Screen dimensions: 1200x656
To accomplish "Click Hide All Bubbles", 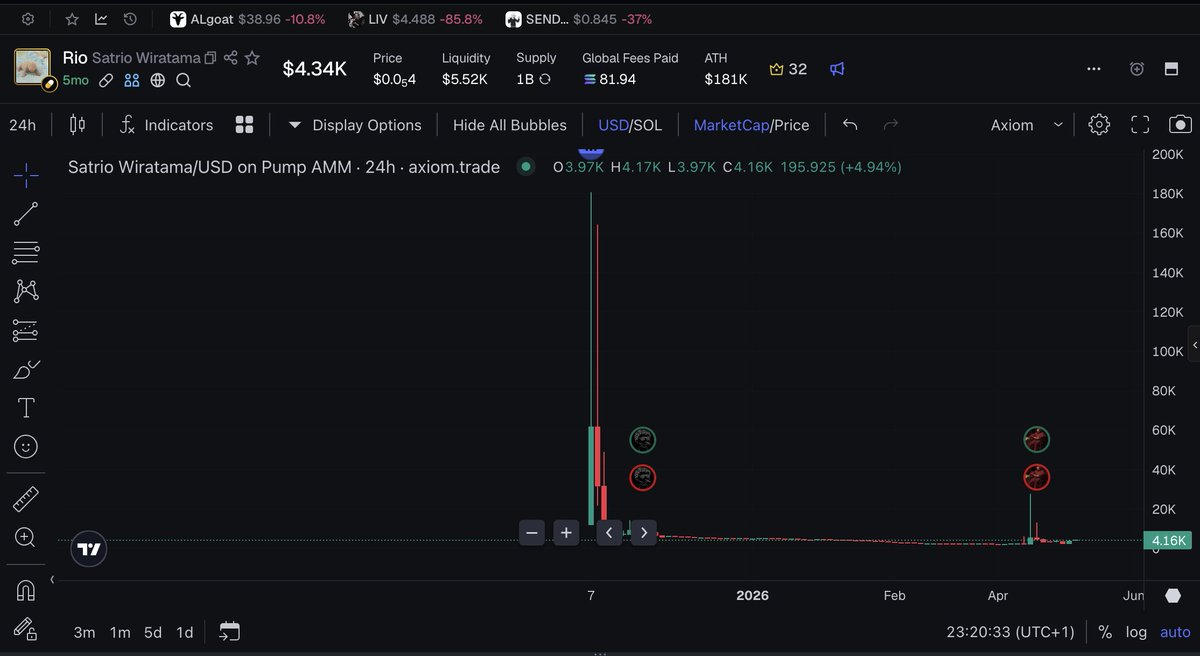I will 510,125.
